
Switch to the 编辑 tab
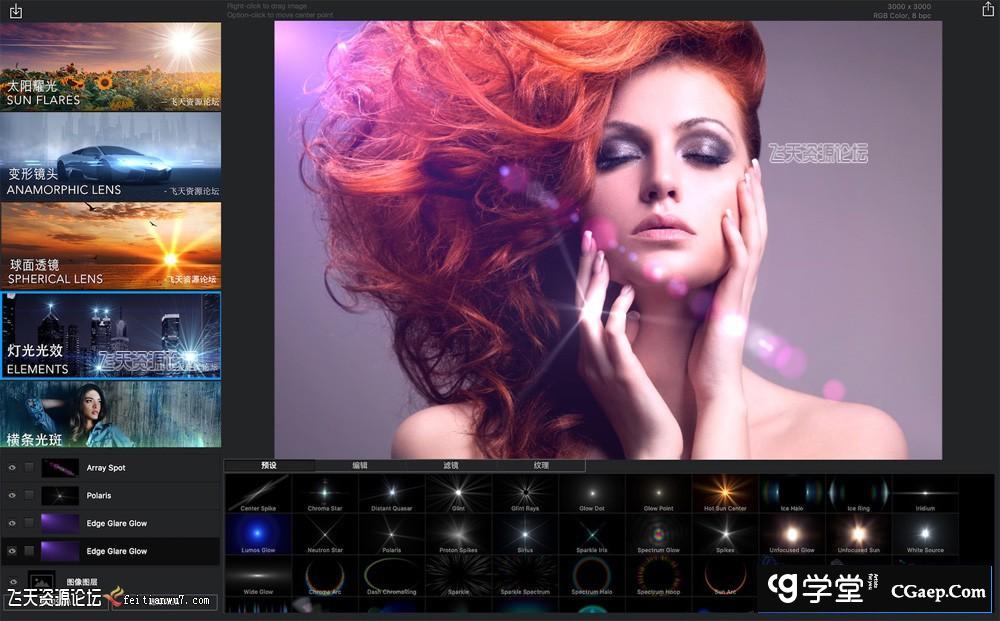pyautogui.click(x=359, y=466)
